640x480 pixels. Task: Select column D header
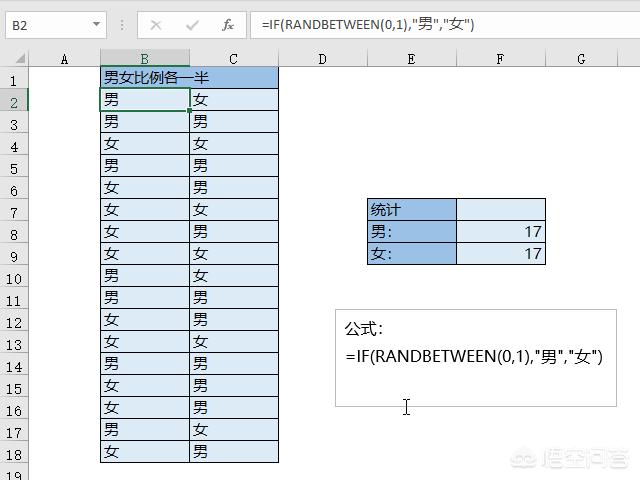[x=323, y=59]
